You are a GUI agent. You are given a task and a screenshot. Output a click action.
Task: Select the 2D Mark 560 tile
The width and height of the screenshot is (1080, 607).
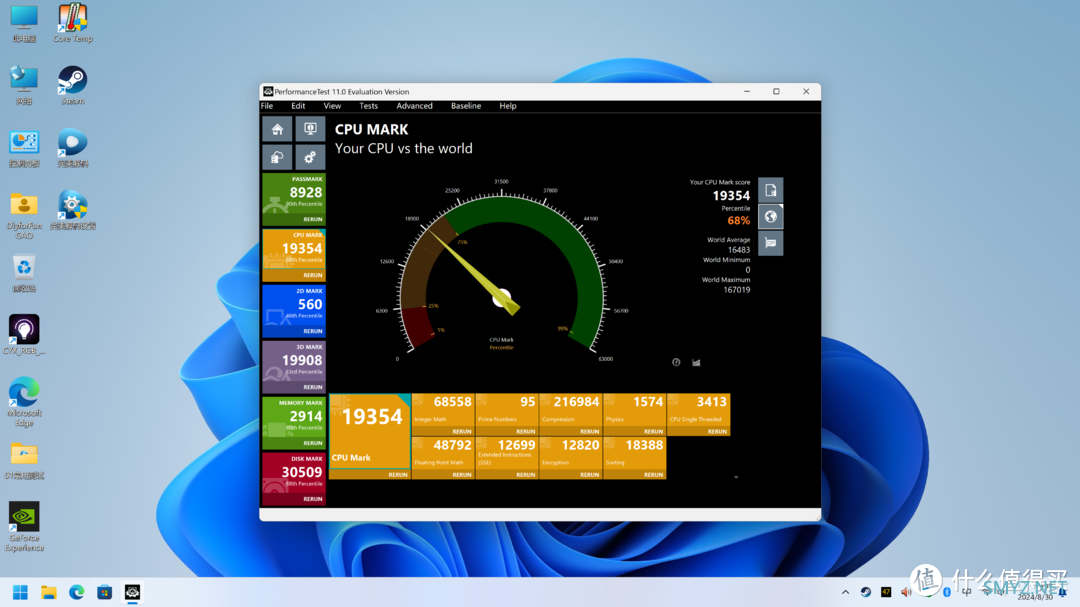pos(293,311)
